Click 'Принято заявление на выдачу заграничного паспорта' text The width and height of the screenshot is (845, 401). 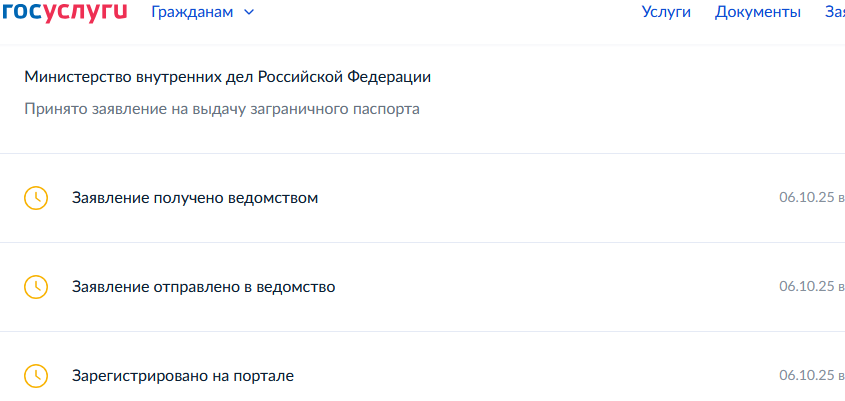pyautogui.click(x=222, y=108)
